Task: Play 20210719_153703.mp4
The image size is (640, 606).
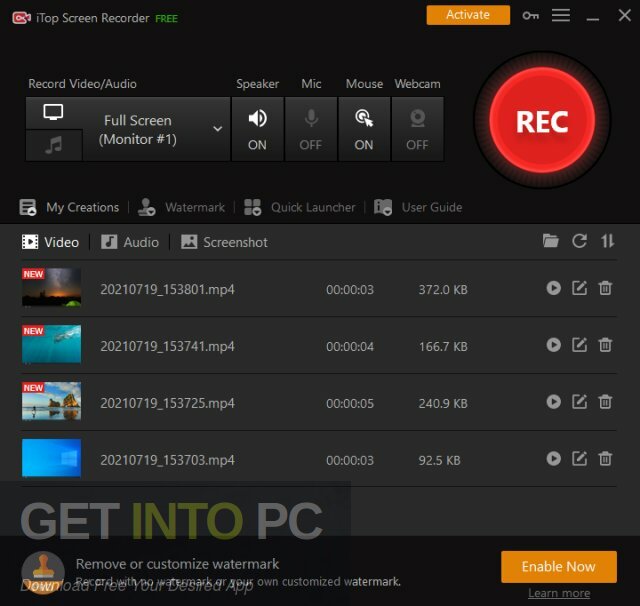Action: click(553, 459)
